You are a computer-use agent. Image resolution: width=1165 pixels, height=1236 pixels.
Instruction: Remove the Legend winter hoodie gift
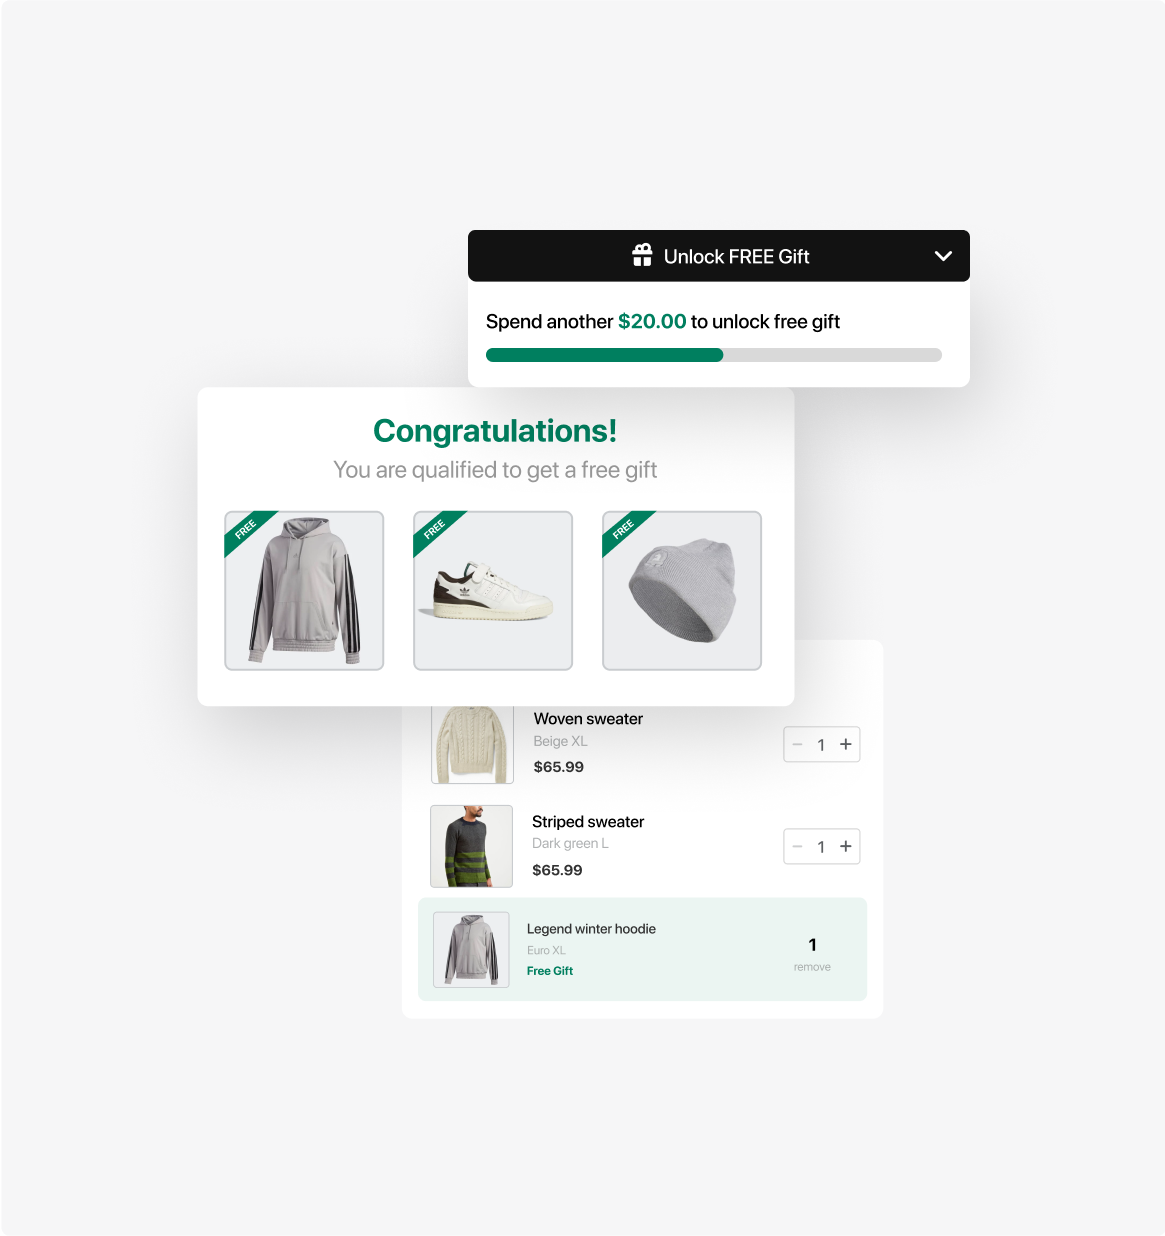tap(812, 967)
